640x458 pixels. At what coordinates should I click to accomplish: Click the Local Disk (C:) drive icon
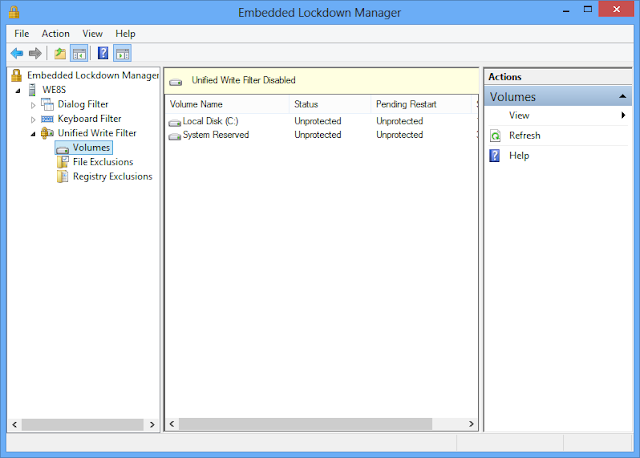click(x=175, y=122)
